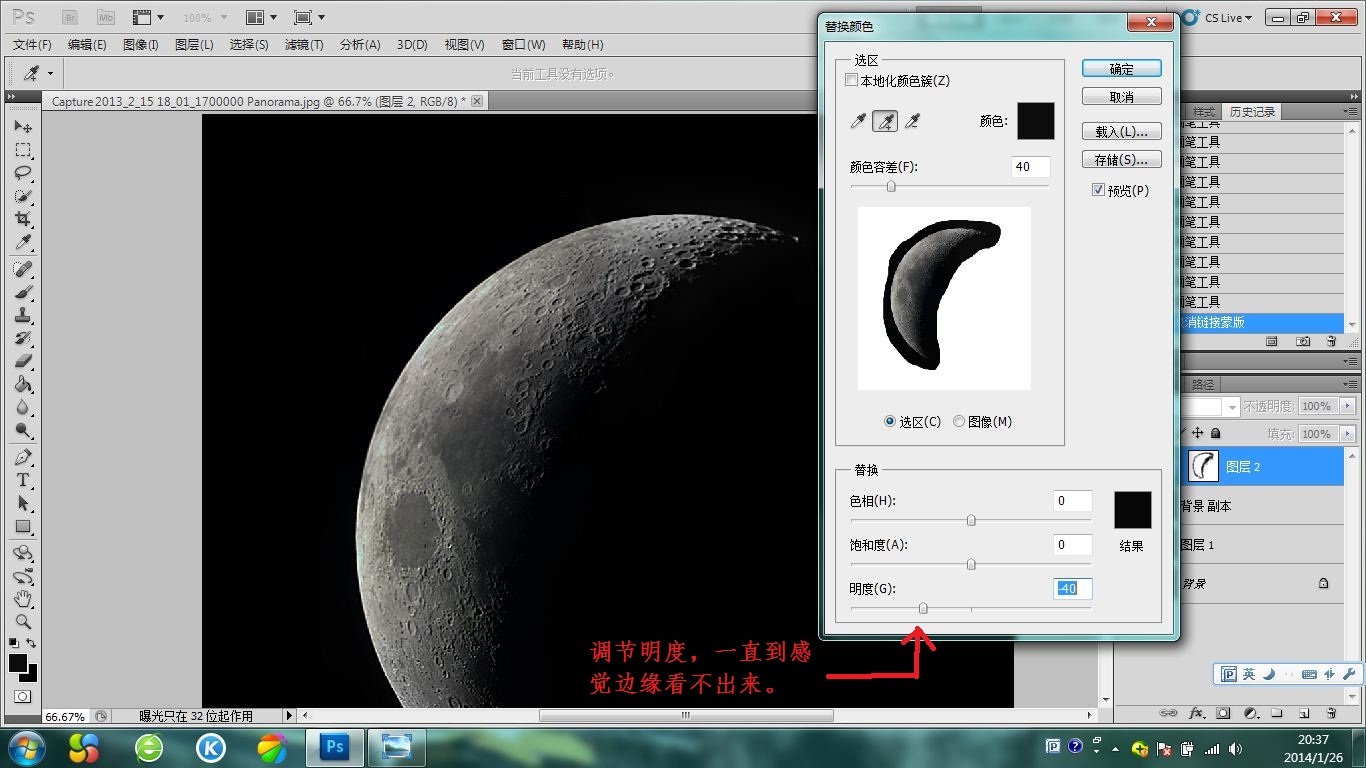Image resolution: width=1366 pixels, height=768 pixels.
Task: Select the Path Selection tool
Action: click(x=23, y=503)
